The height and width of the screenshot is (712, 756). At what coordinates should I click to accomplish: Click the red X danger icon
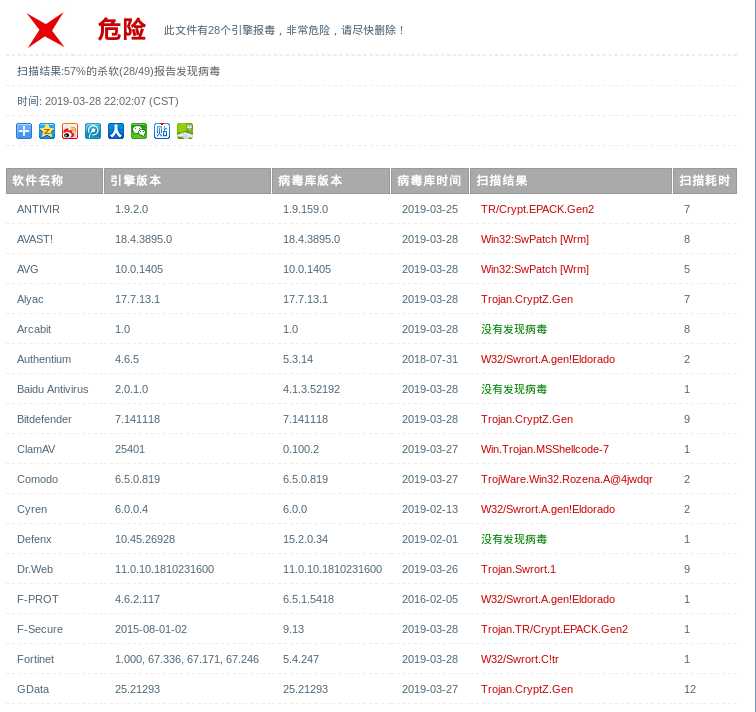click(45, 30)
